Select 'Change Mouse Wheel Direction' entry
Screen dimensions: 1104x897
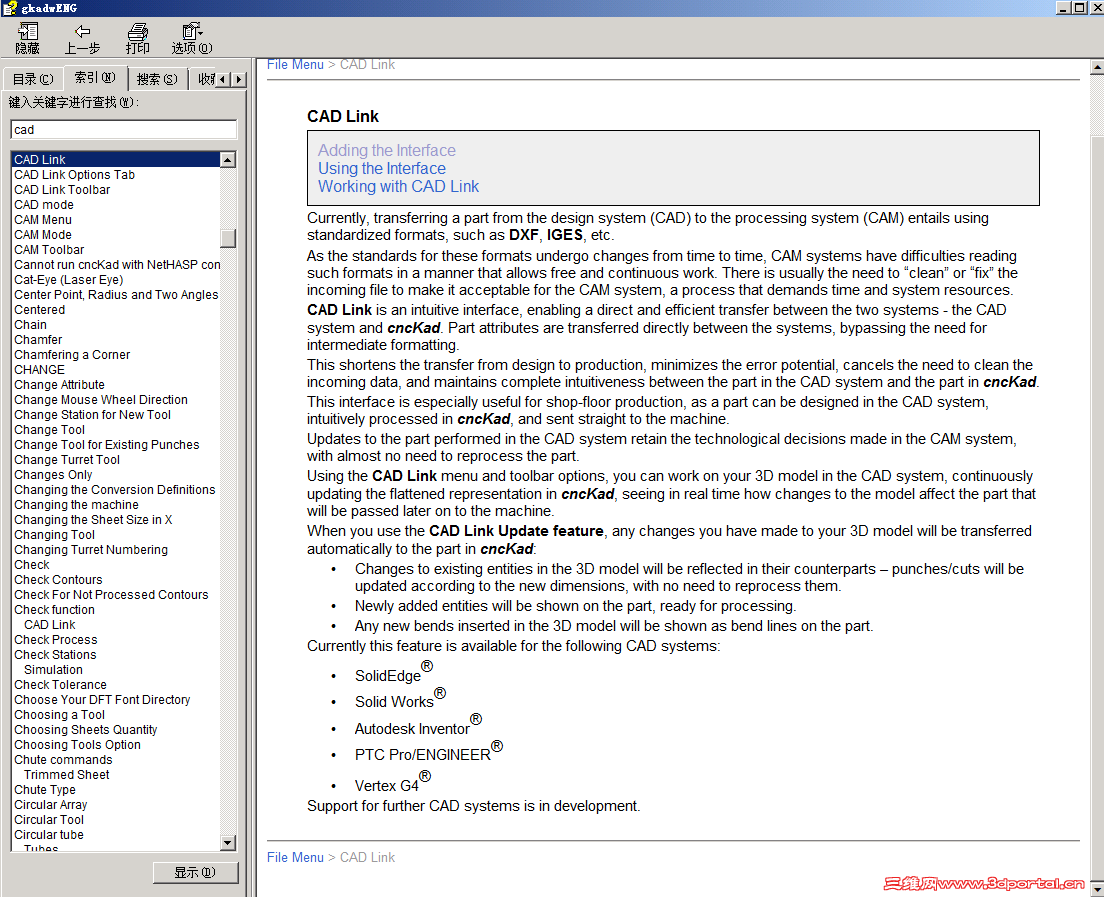[x=101, y=399]
